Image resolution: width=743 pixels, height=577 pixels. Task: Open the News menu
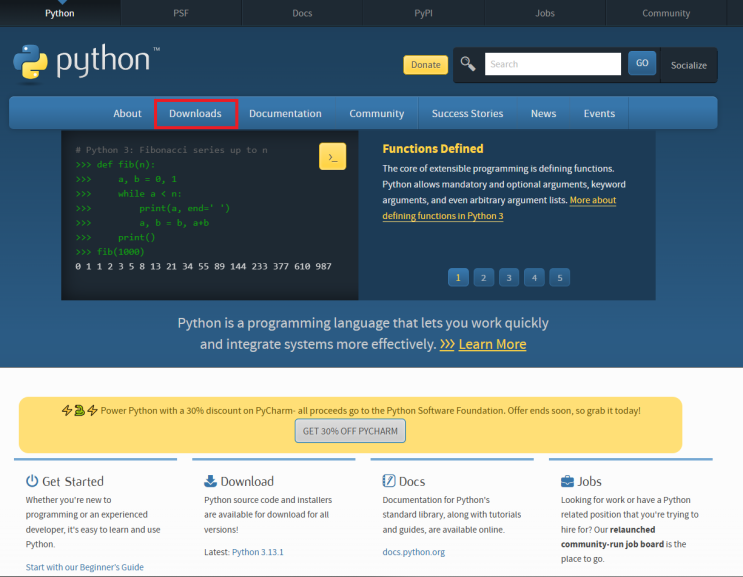click(544, 114)
